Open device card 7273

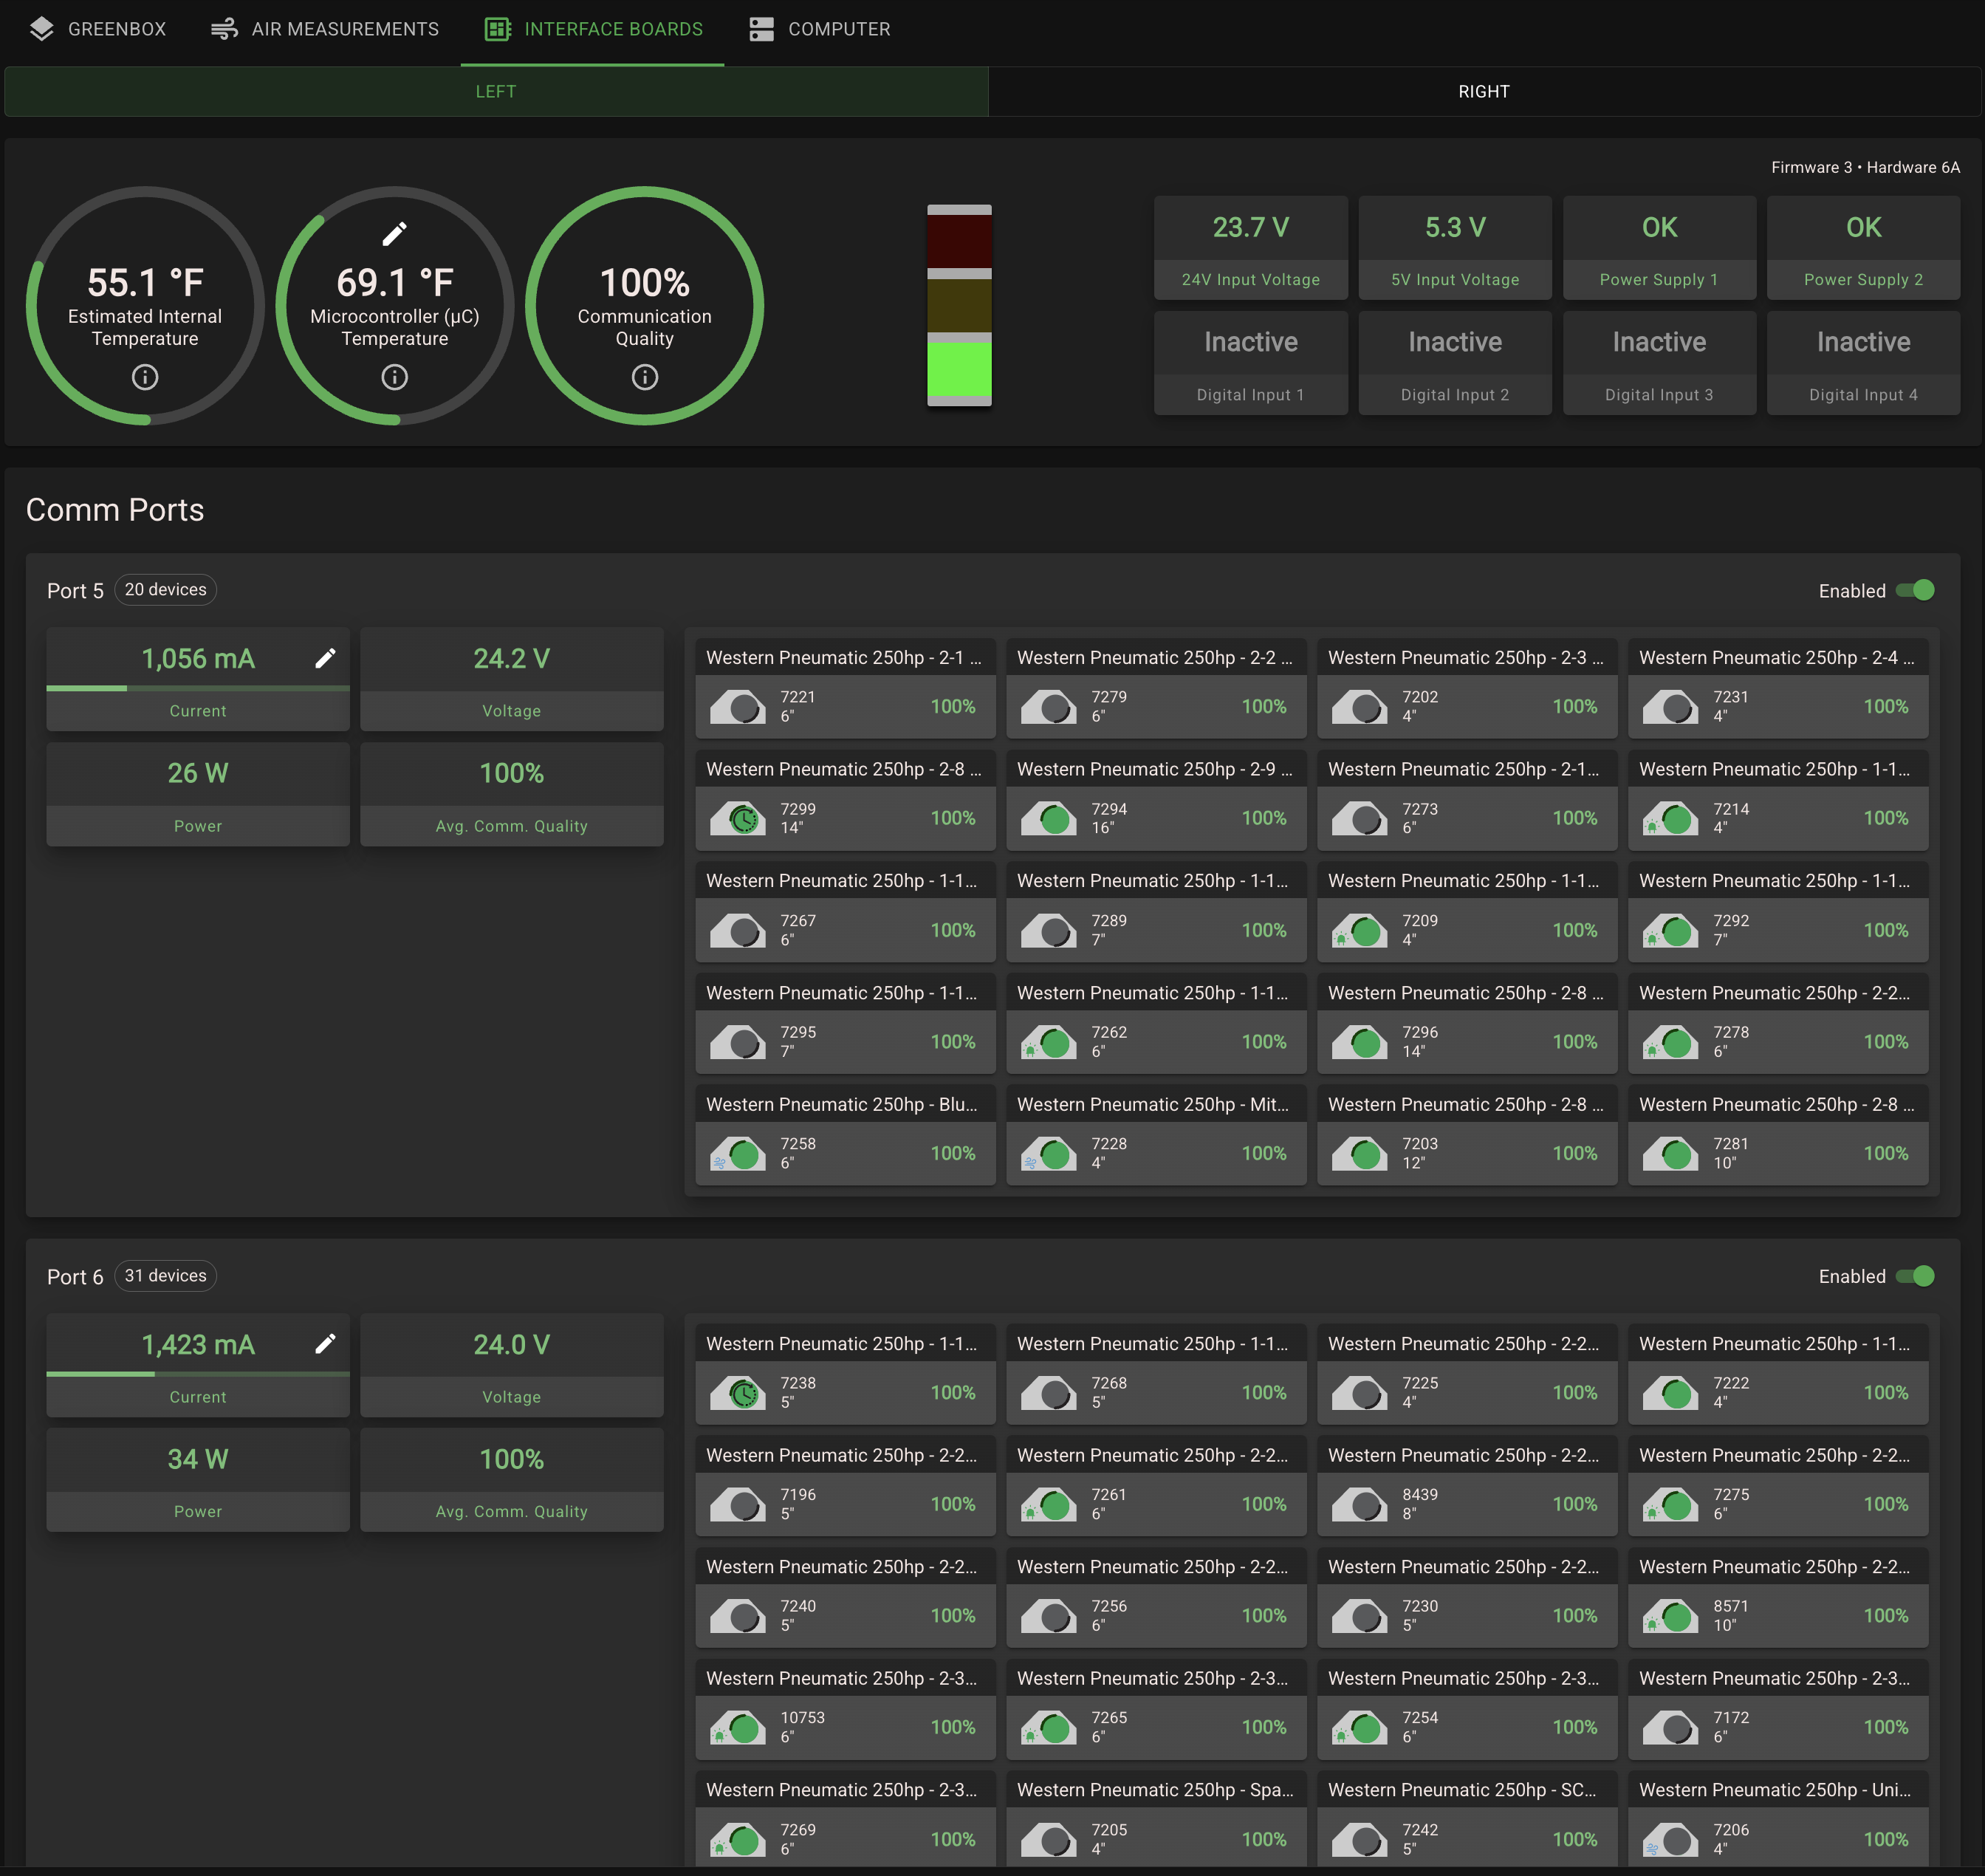point(1467,800)
